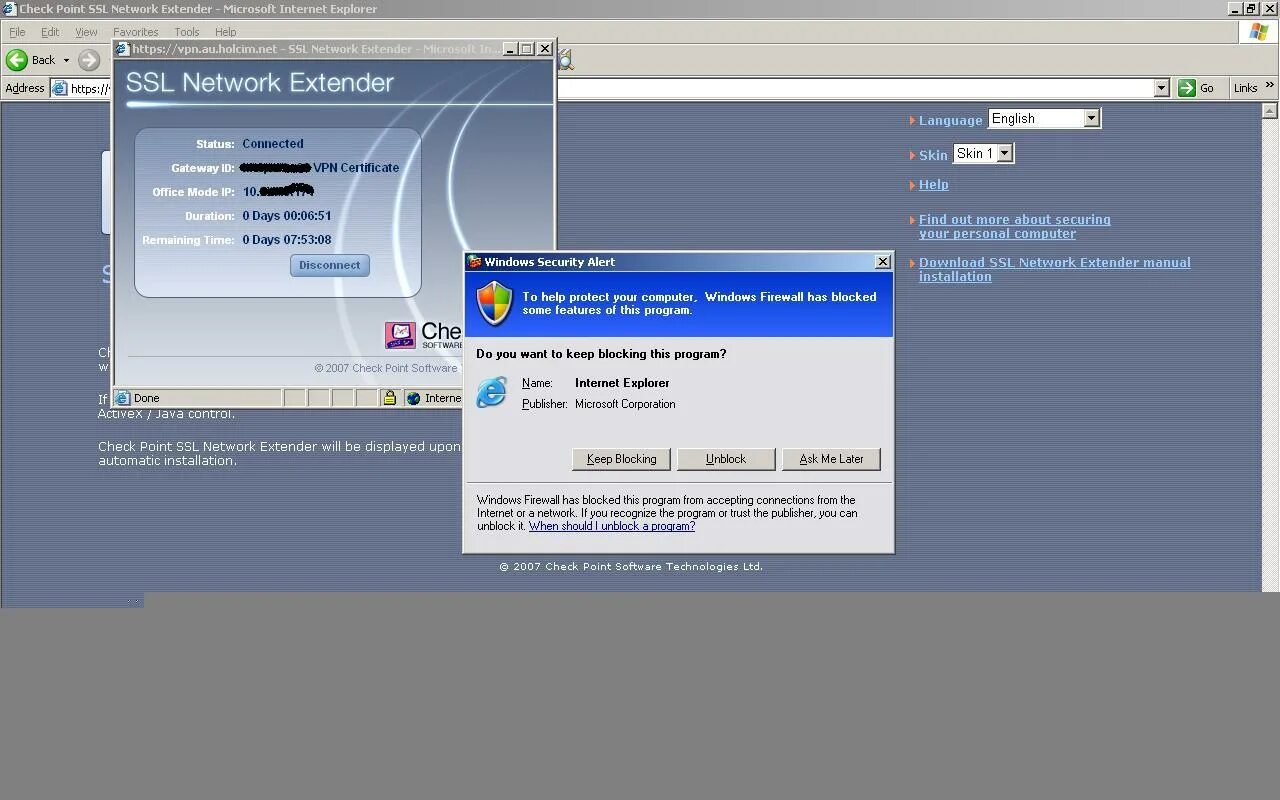Viewport: 1280px width, 800px height.
Task: Click the green Go arrow button
Action: pos(1187,88)
